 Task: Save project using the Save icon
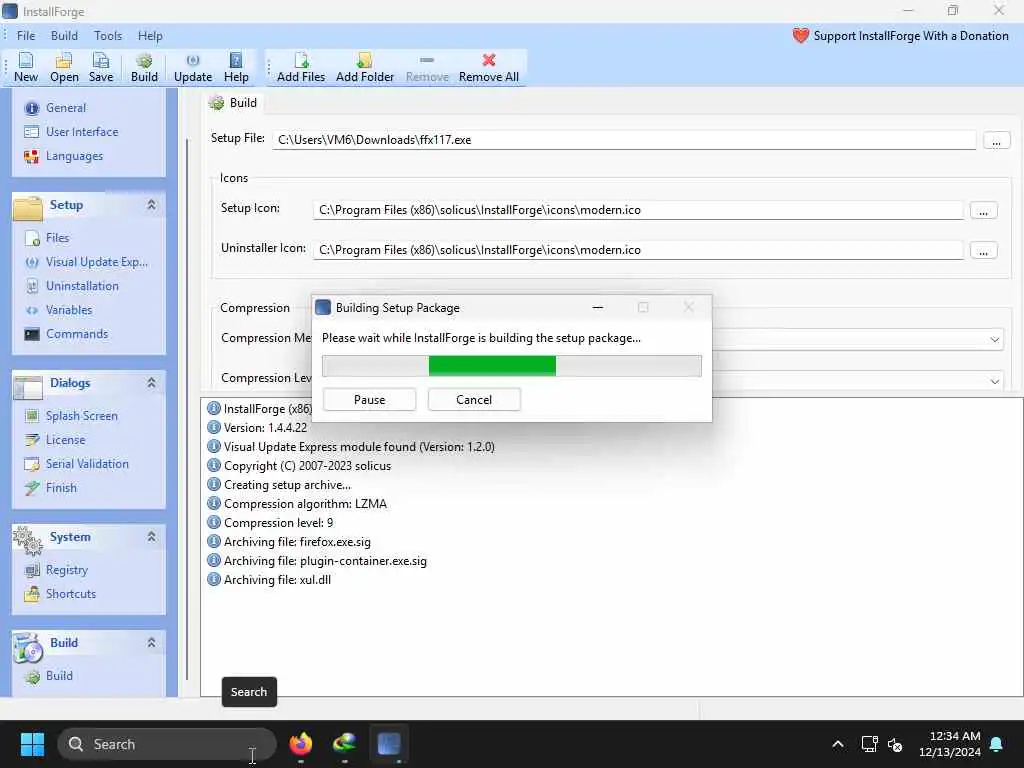(x=101, y=67)
